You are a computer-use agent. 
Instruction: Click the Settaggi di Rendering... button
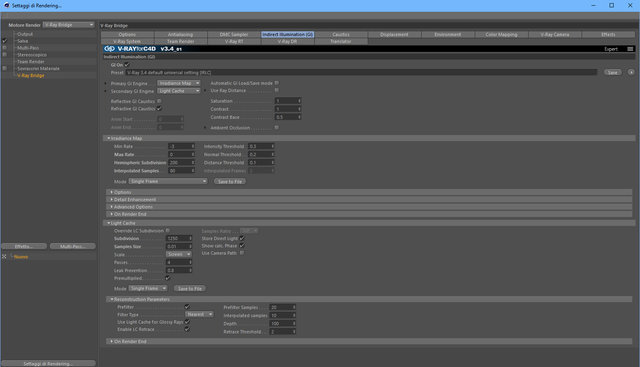click(x=49, y=363)
